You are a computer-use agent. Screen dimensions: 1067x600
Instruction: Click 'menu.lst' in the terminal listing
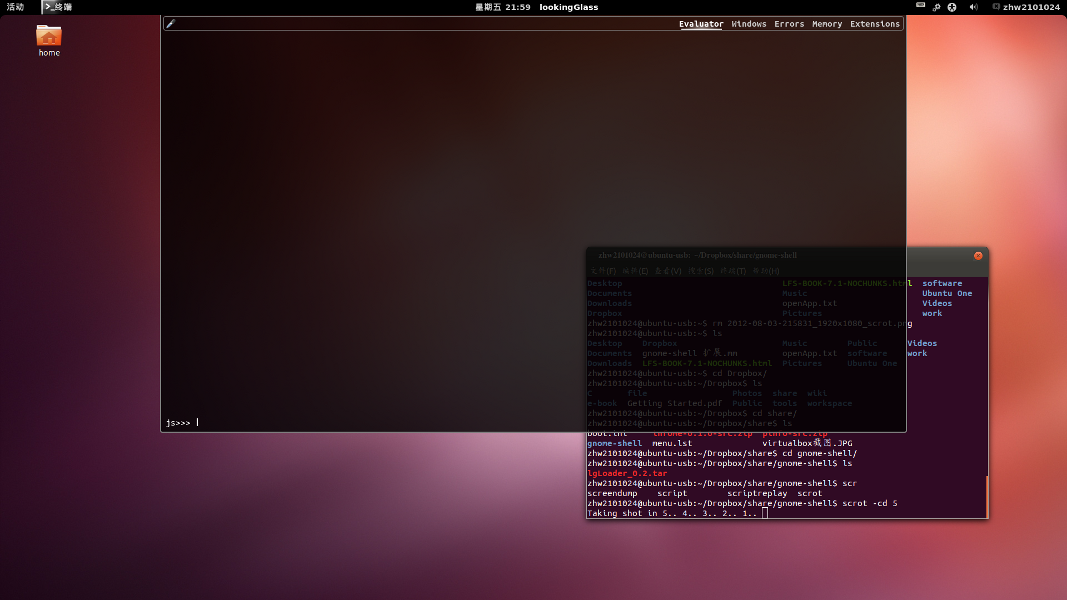click(x=672, y=443)
